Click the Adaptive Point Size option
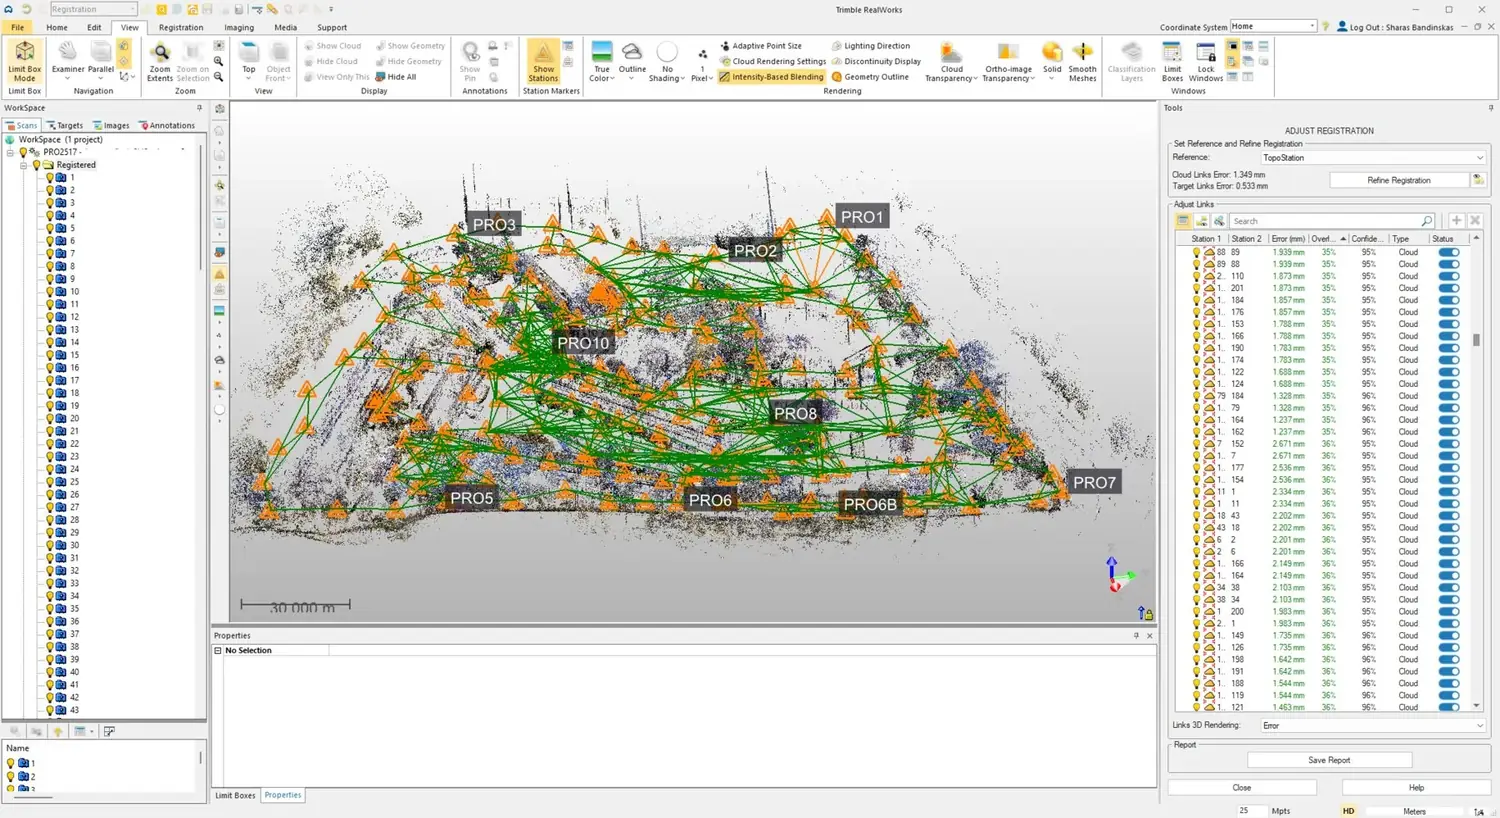 pos(760,46)
